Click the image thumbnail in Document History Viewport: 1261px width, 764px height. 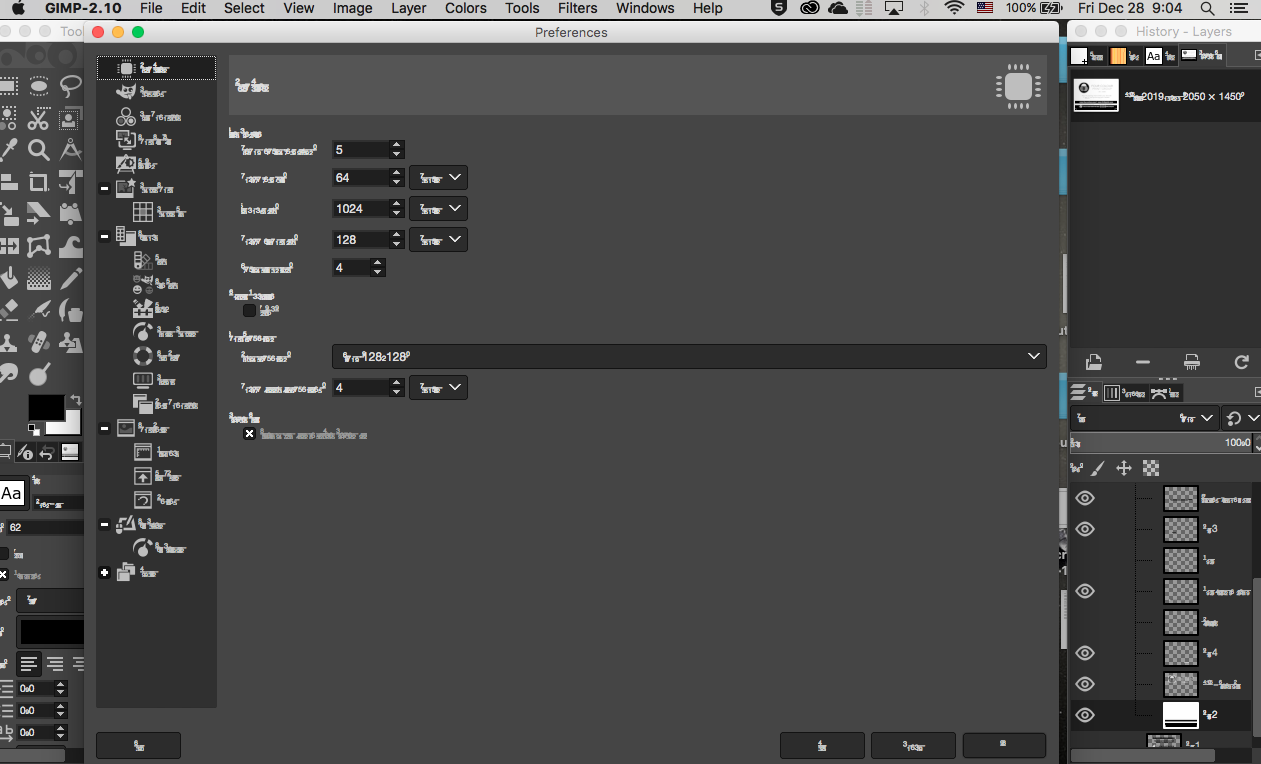[1096, 96]
